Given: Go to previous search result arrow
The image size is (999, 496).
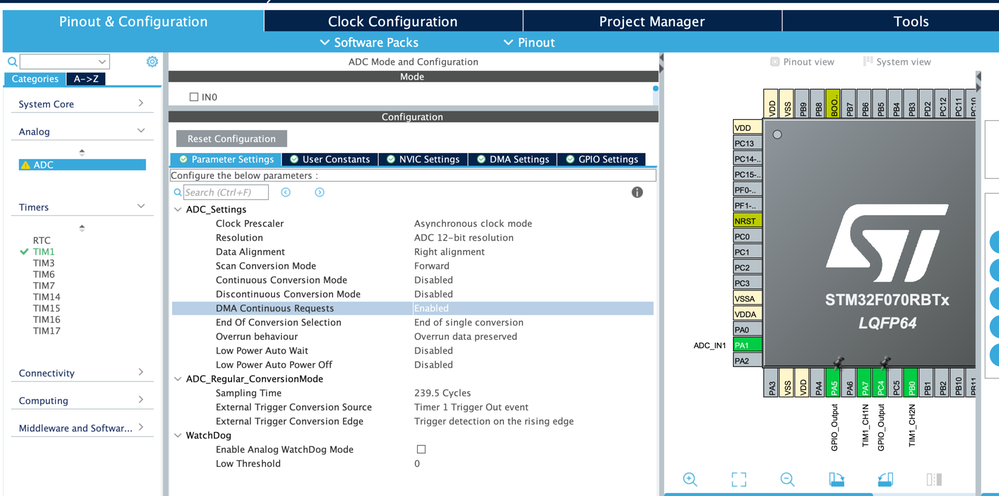Looking at the screenshot, I should (x=286, y=192).
